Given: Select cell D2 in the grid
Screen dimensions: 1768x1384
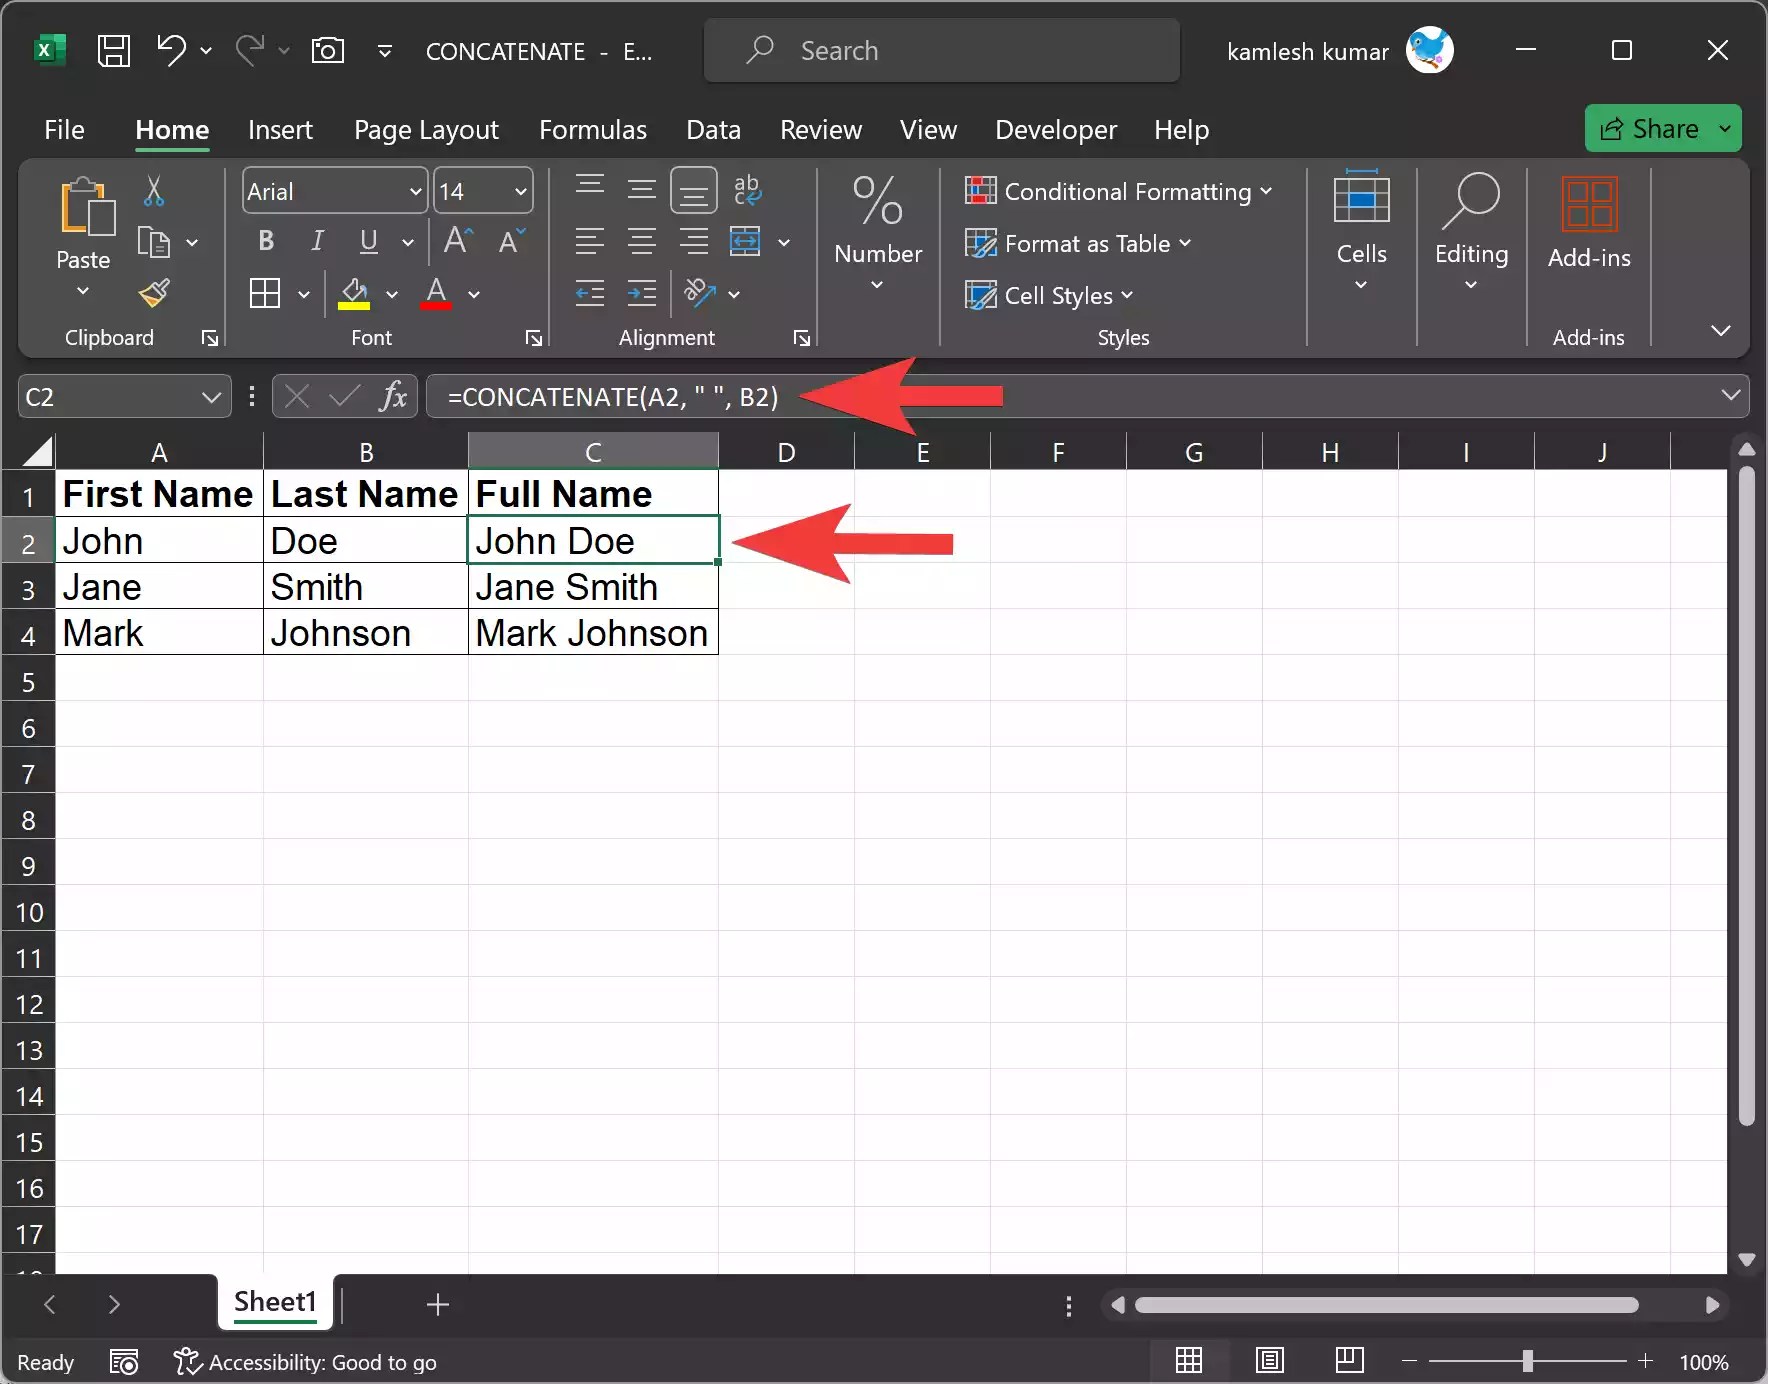Looking at the screenshot, I should (x=786, y=540).
